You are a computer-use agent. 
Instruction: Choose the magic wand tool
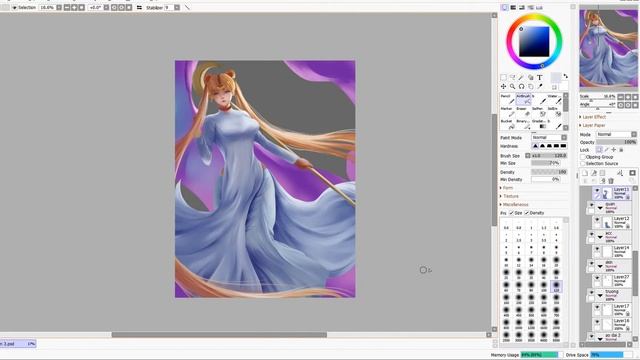tap(521, 77)
